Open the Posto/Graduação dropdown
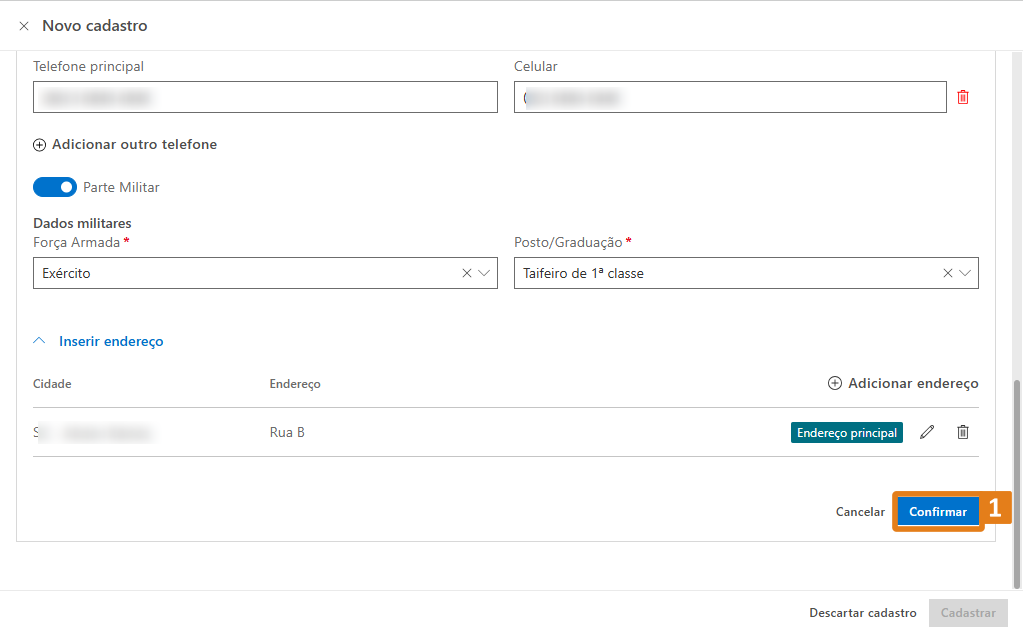The width and height of the screenshot is (1023, 629). 966,273
